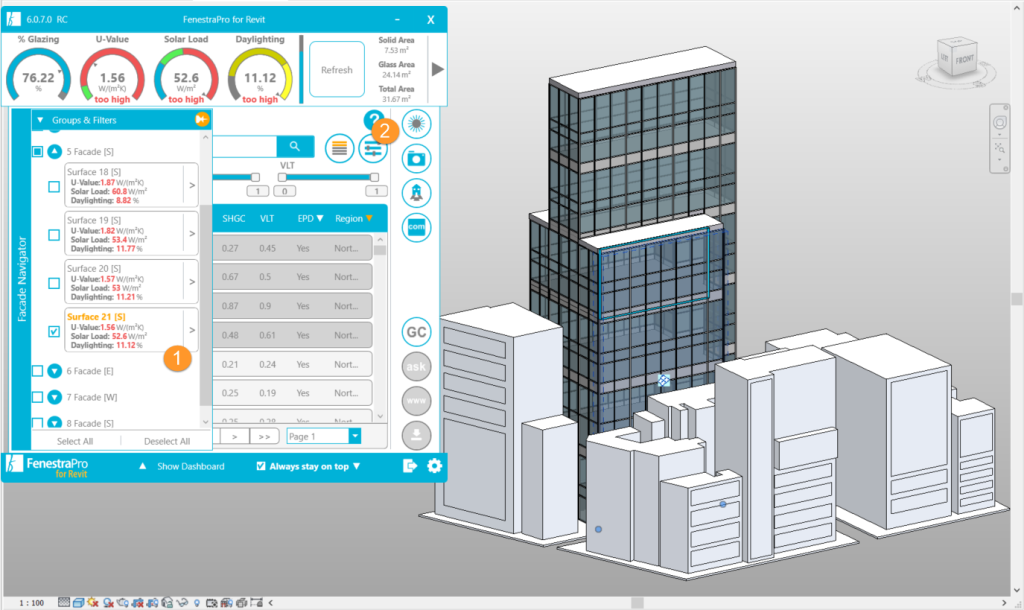Toggle the shadows icon in view bar
Viewport: 1024px width, 610px height.
point(108,602)
